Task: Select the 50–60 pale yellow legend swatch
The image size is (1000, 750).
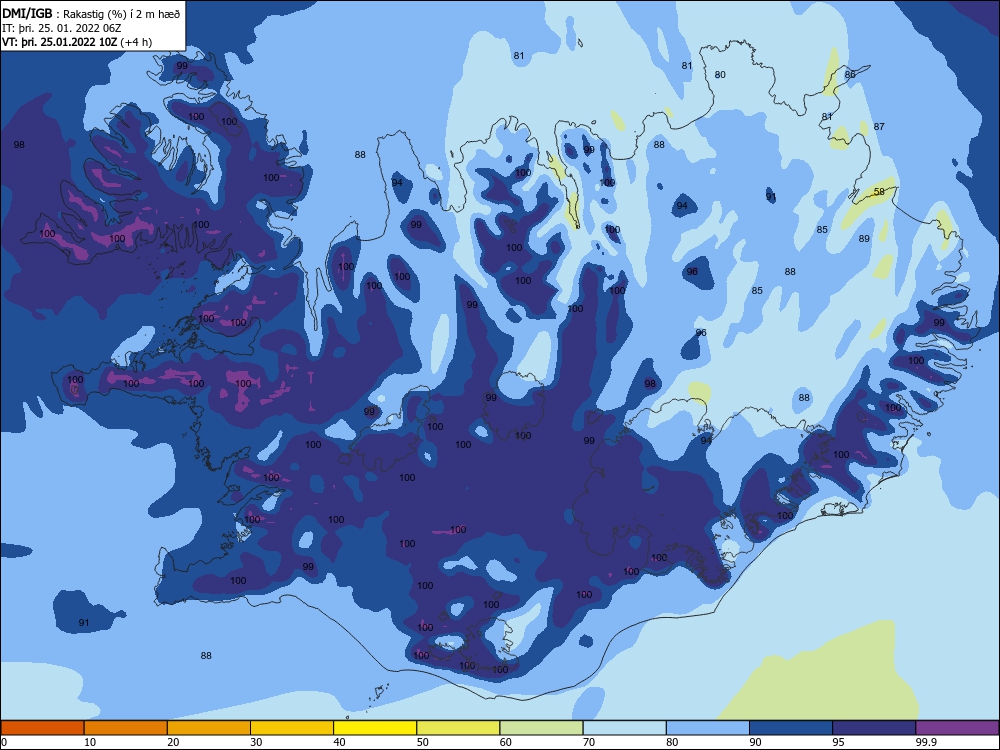Action: tap(458, 728)
